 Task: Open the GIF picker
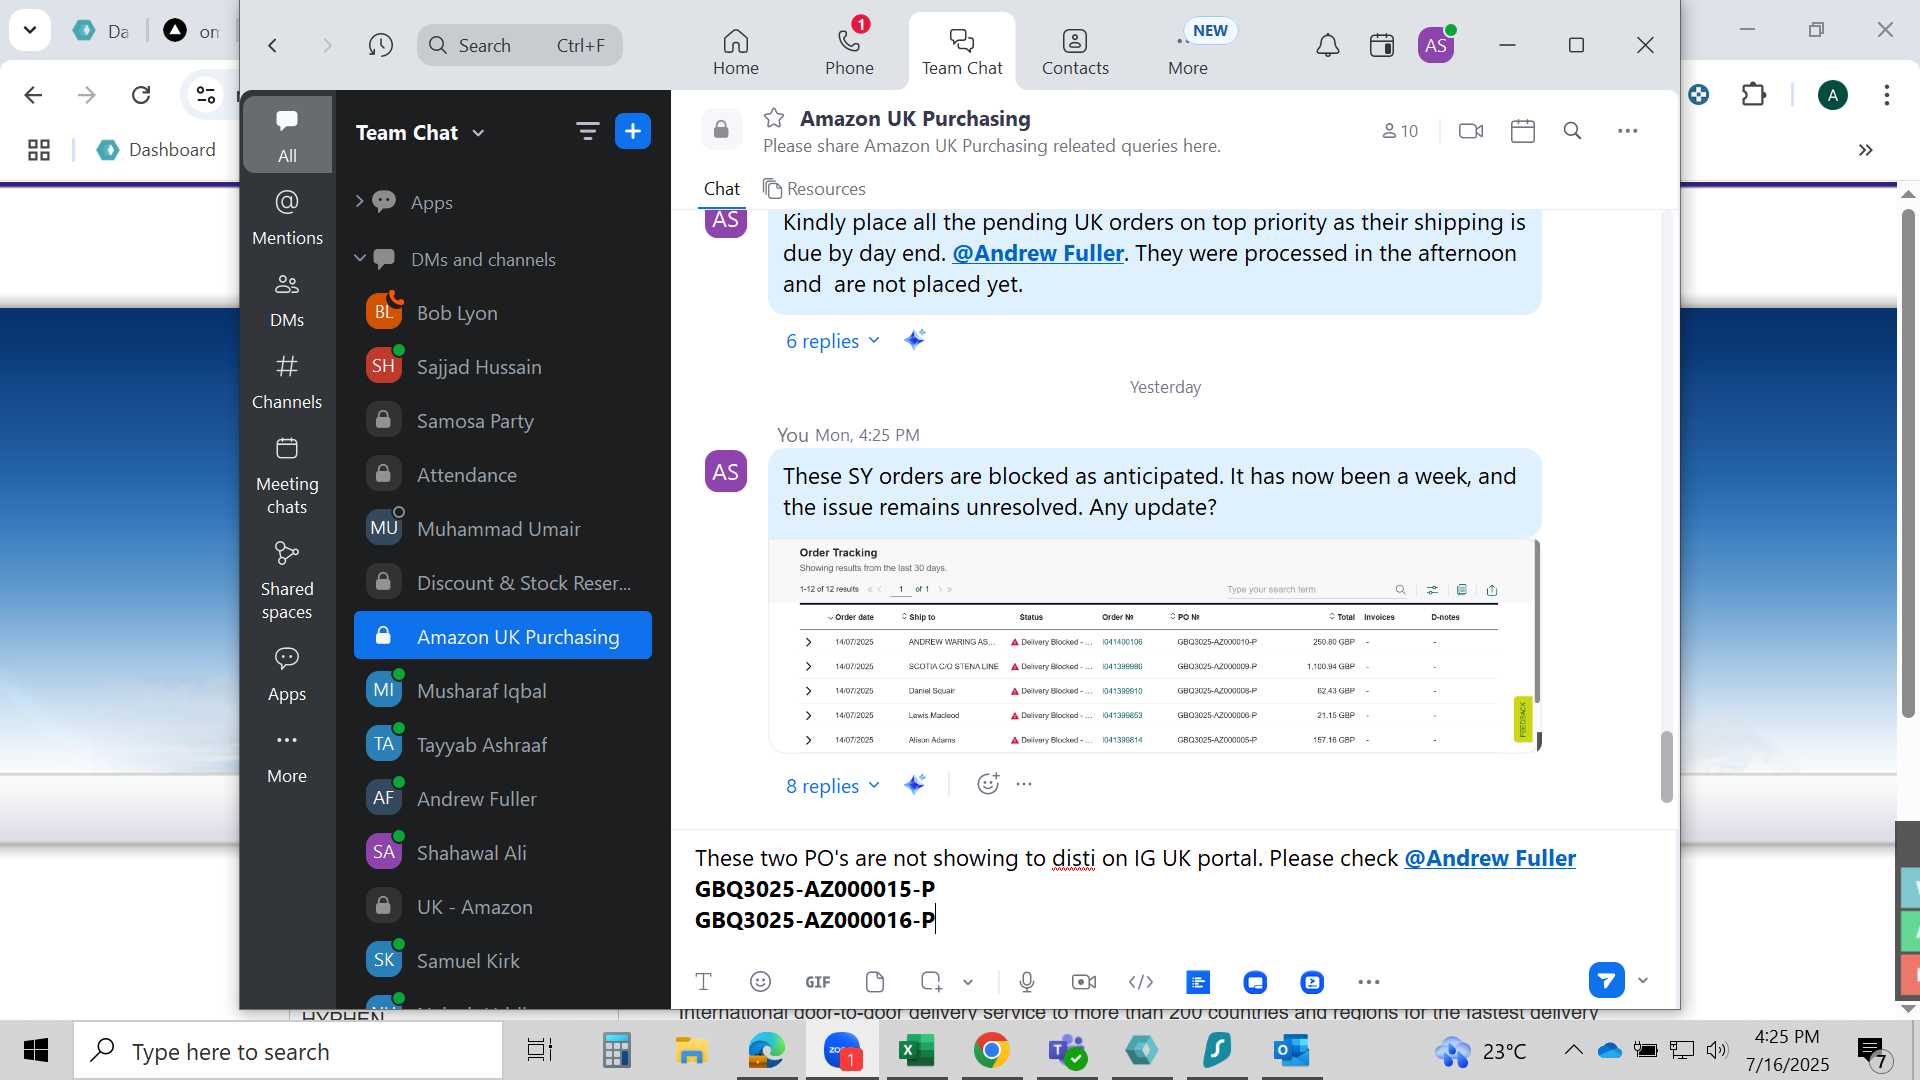(817, 982)
